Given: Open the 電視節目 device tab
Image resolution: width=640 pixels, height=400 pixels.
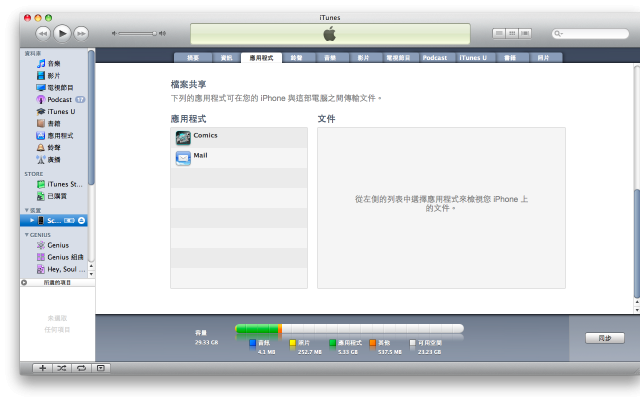Looking at the screenshot, I should [x=398, y=58].
